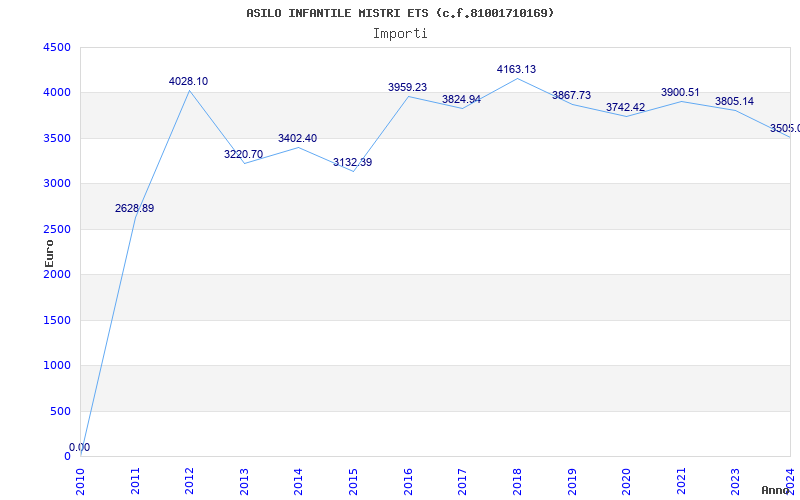Screen dimensions: 800x500
Task: Click the 3132.39 data label
Action: (352, 162)
